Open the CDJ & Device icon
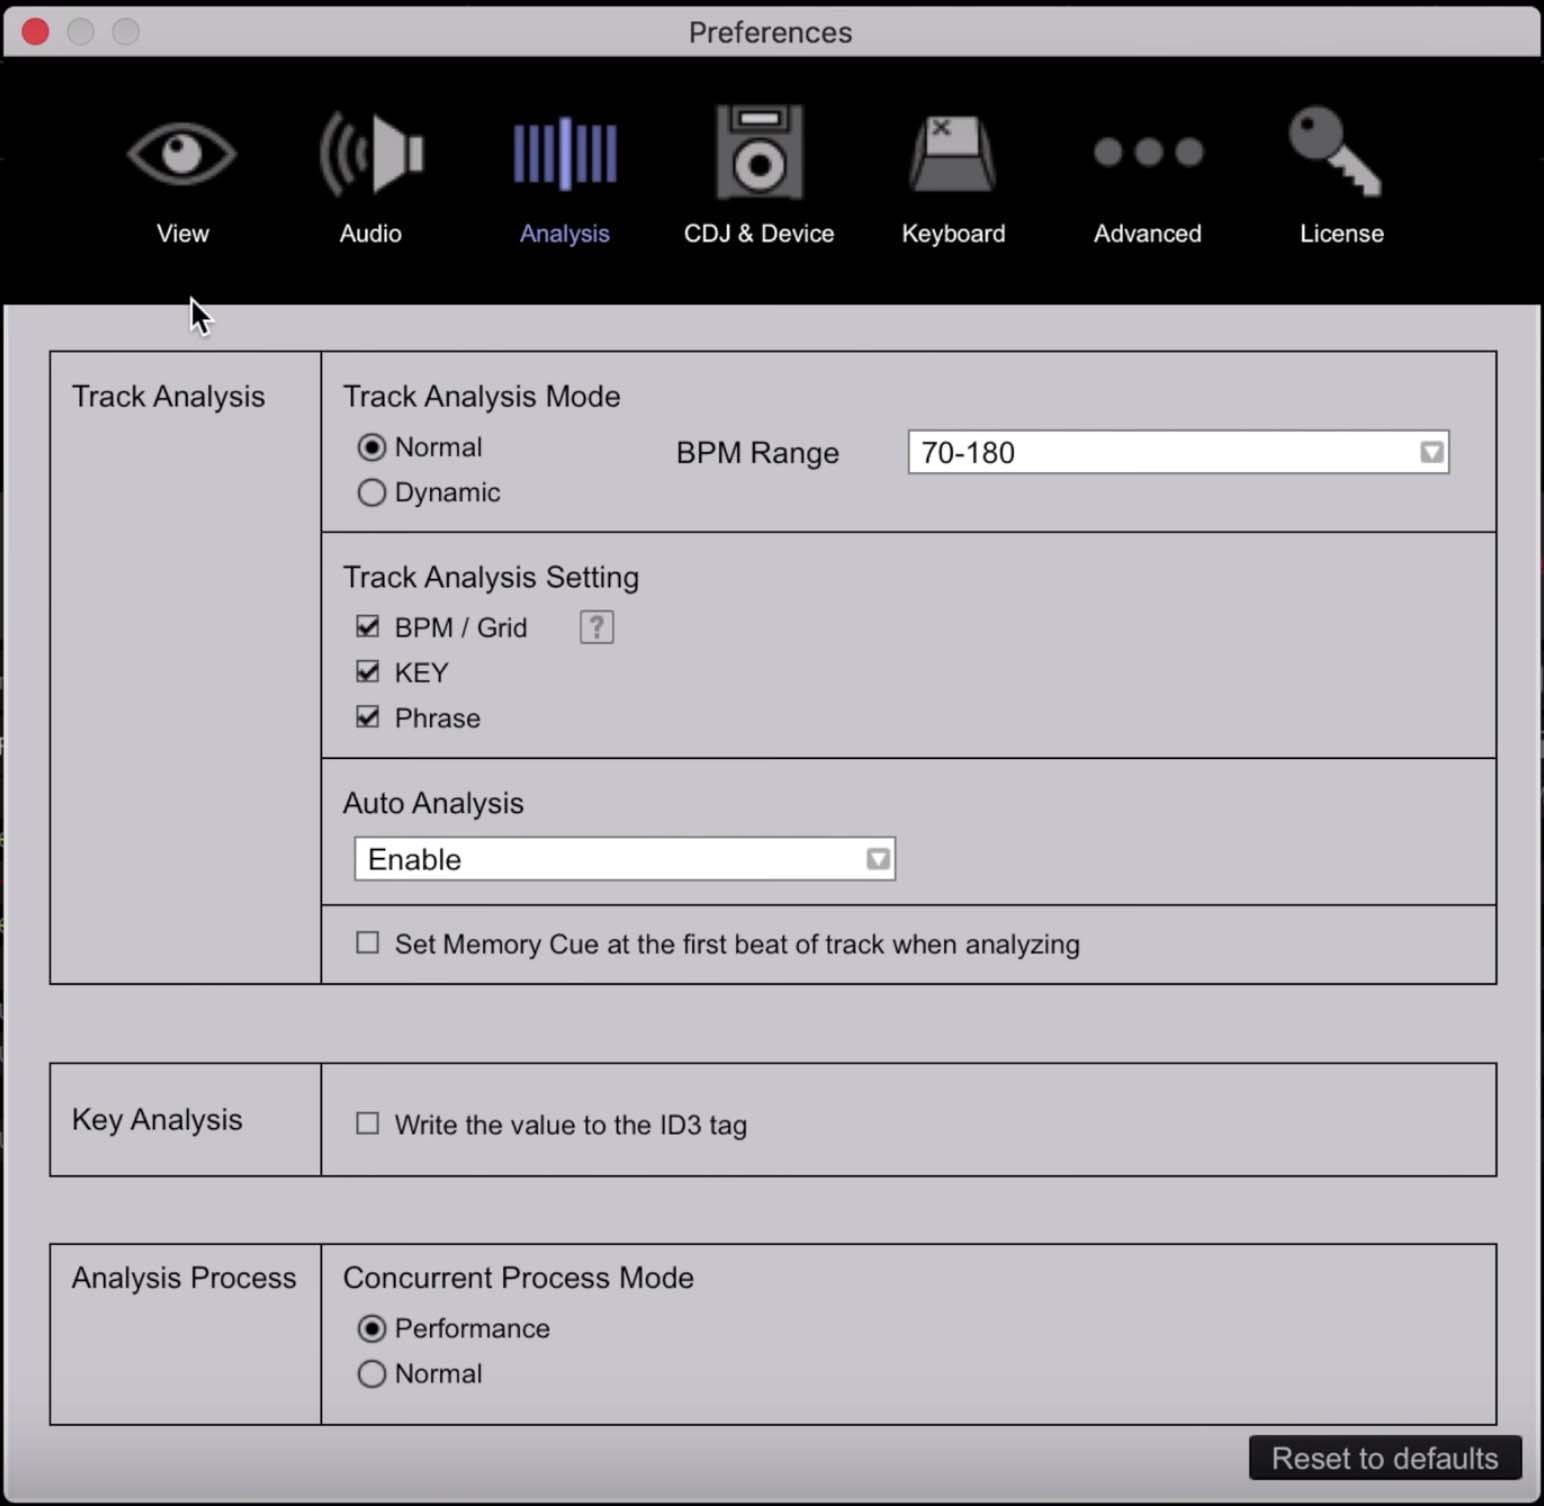Viewport: 1544px width, 1506px height. 759,153
